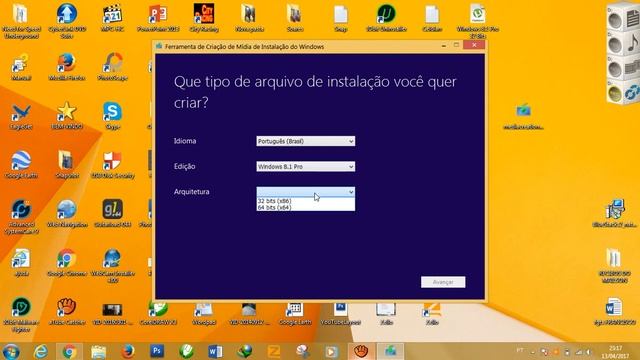Launch Firefox from the taskbar
640x360 pixels.
click(128, 351)
